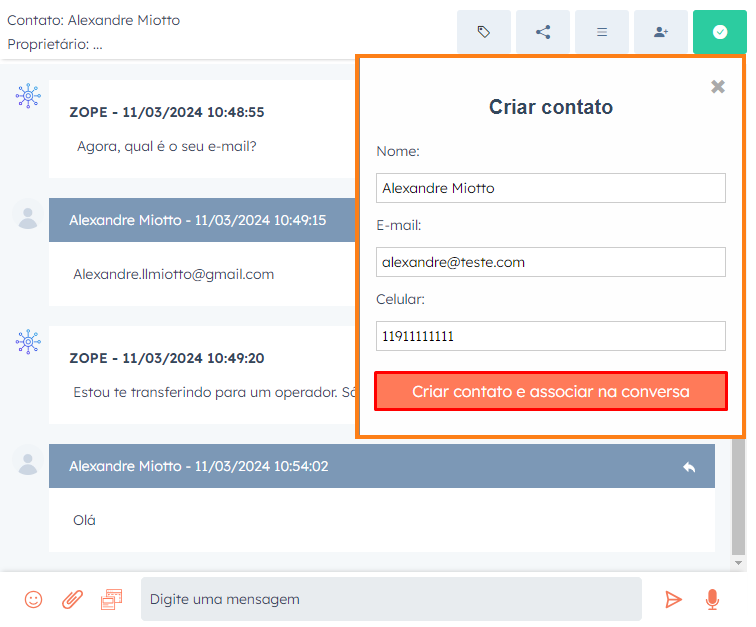Image resolution: width=756 pixels, height=627 pixels.
Task: Start voice recording with microphone icon
Action: tap(712, 599)
